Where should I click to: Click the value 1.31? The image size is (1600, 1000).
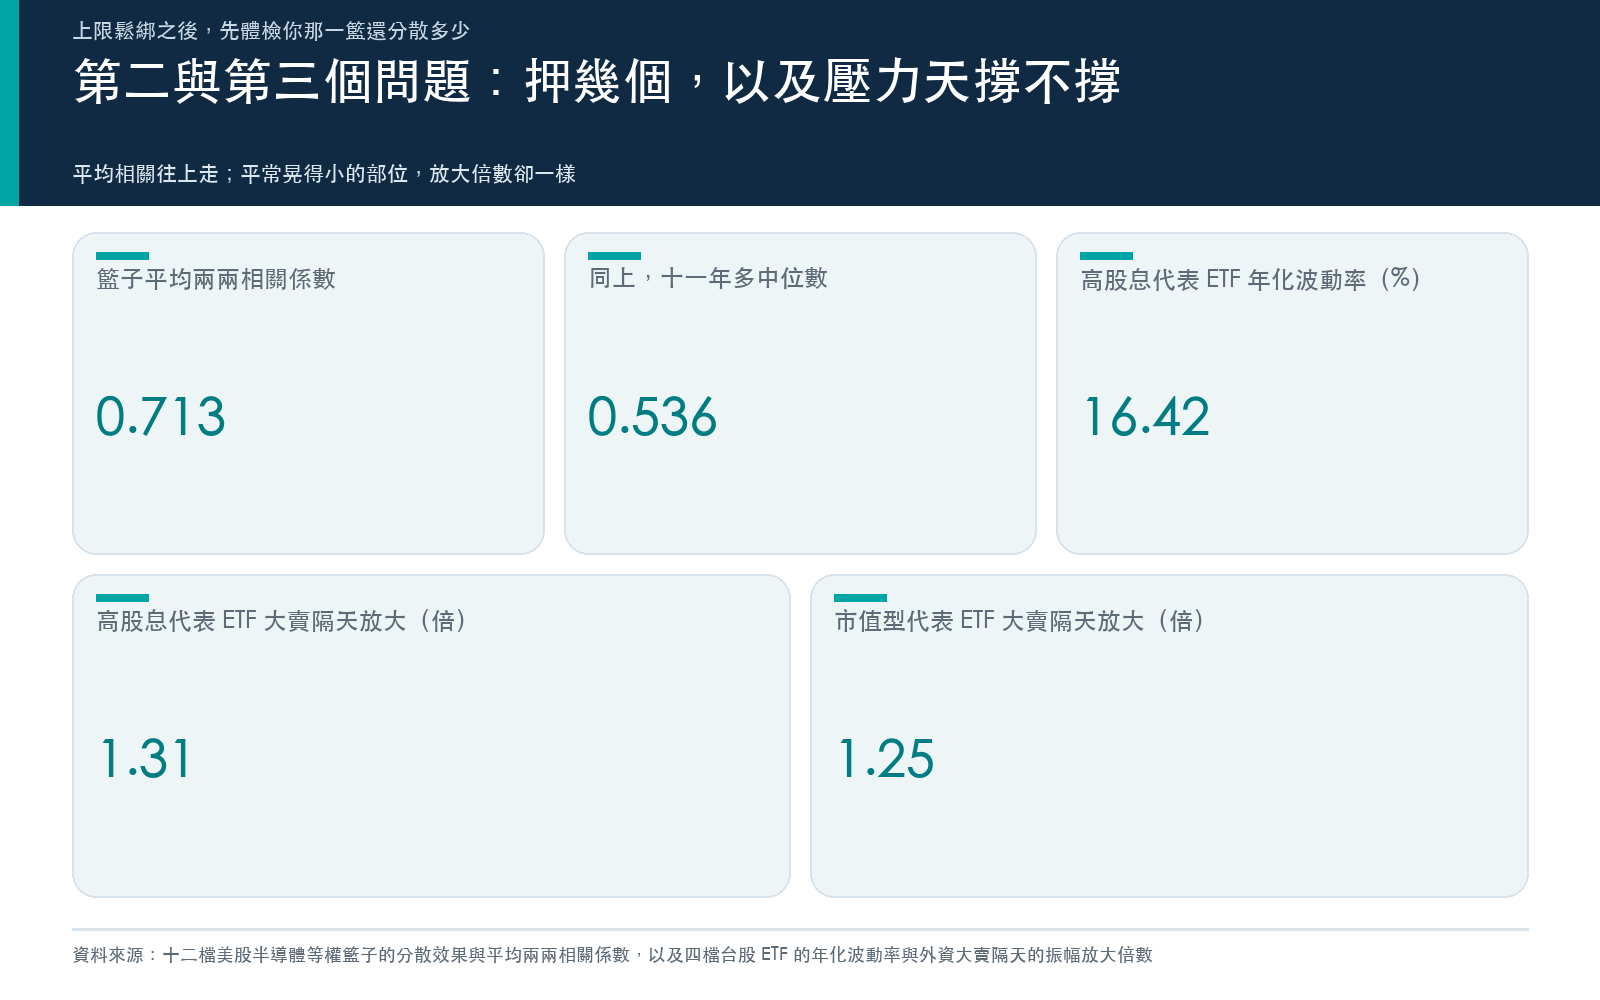145,759
